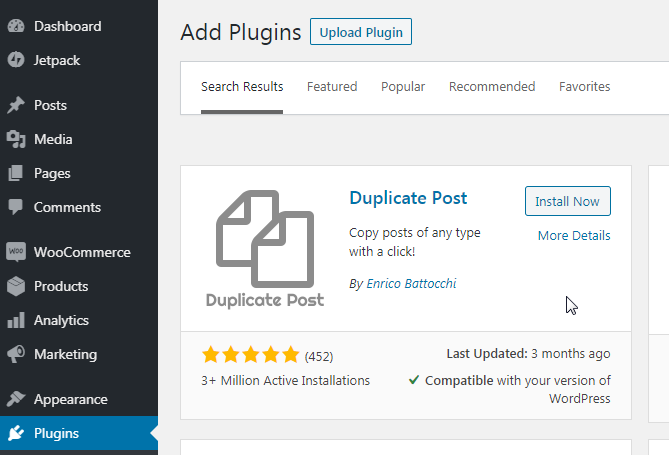This screenshot has width=669, height=455.
Task: Click the Media library icon
Action: pyautogui.click(x=15, y=139)
